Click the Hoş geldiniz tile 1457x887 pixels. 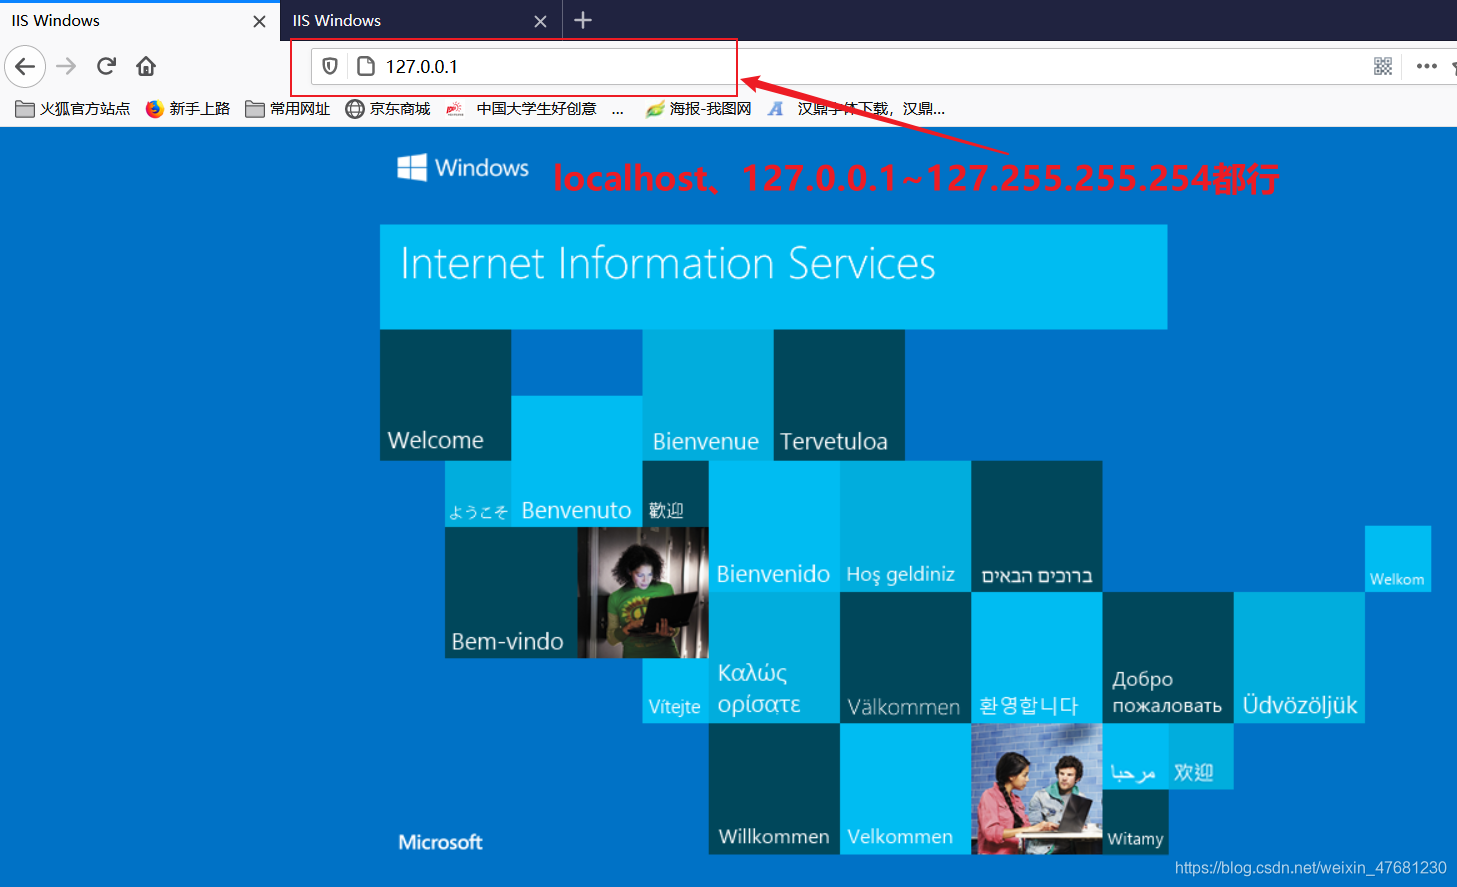click(x=905, y=526)
